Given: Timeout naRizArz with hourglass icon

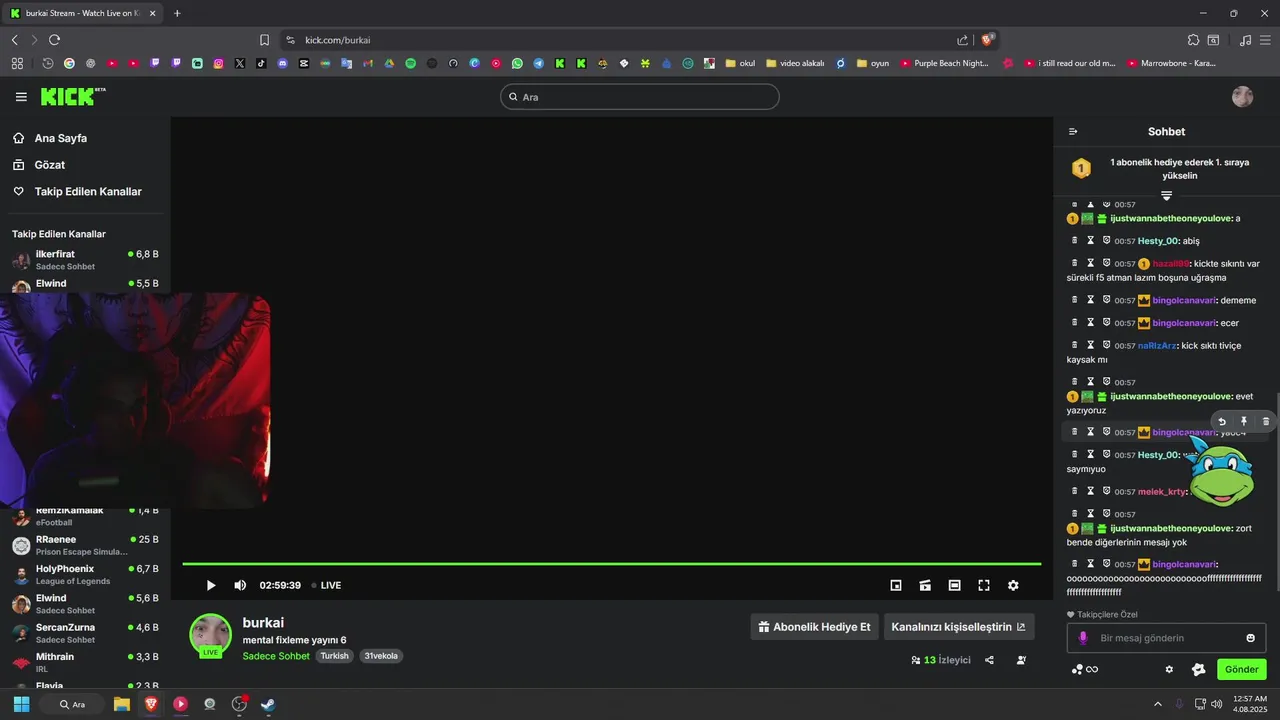Looking at the screenshot, I should click(x=1091, y=345).
